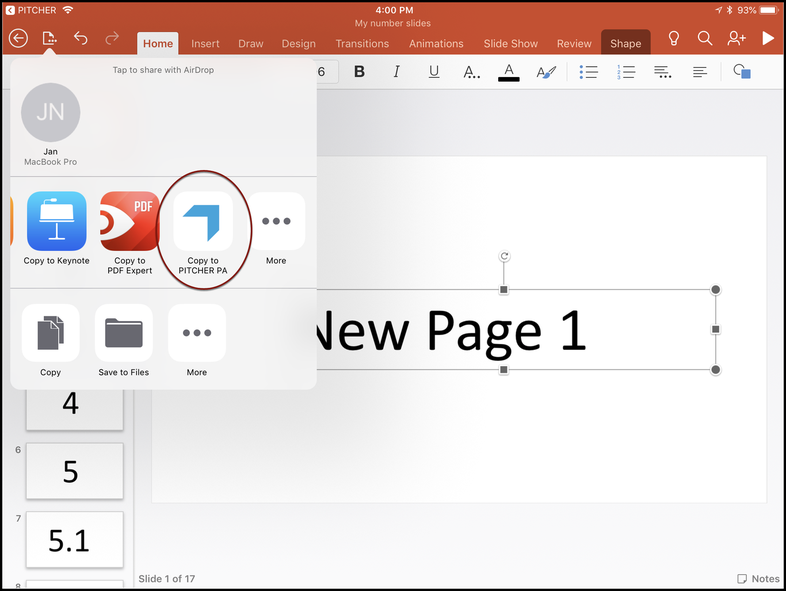Tap the Copy action icon
786x591 pixels.
click(51, 333)
